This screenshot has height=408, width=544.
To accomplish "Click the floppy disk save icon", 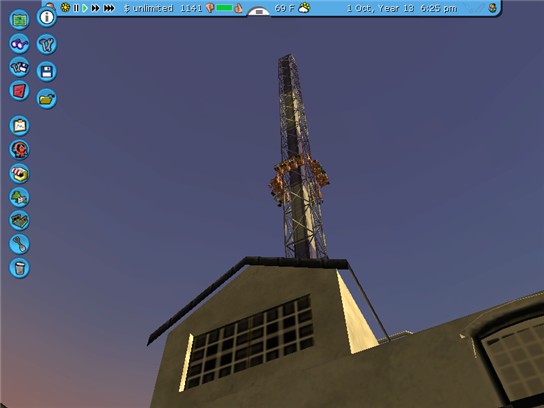I will coord(46,71).
